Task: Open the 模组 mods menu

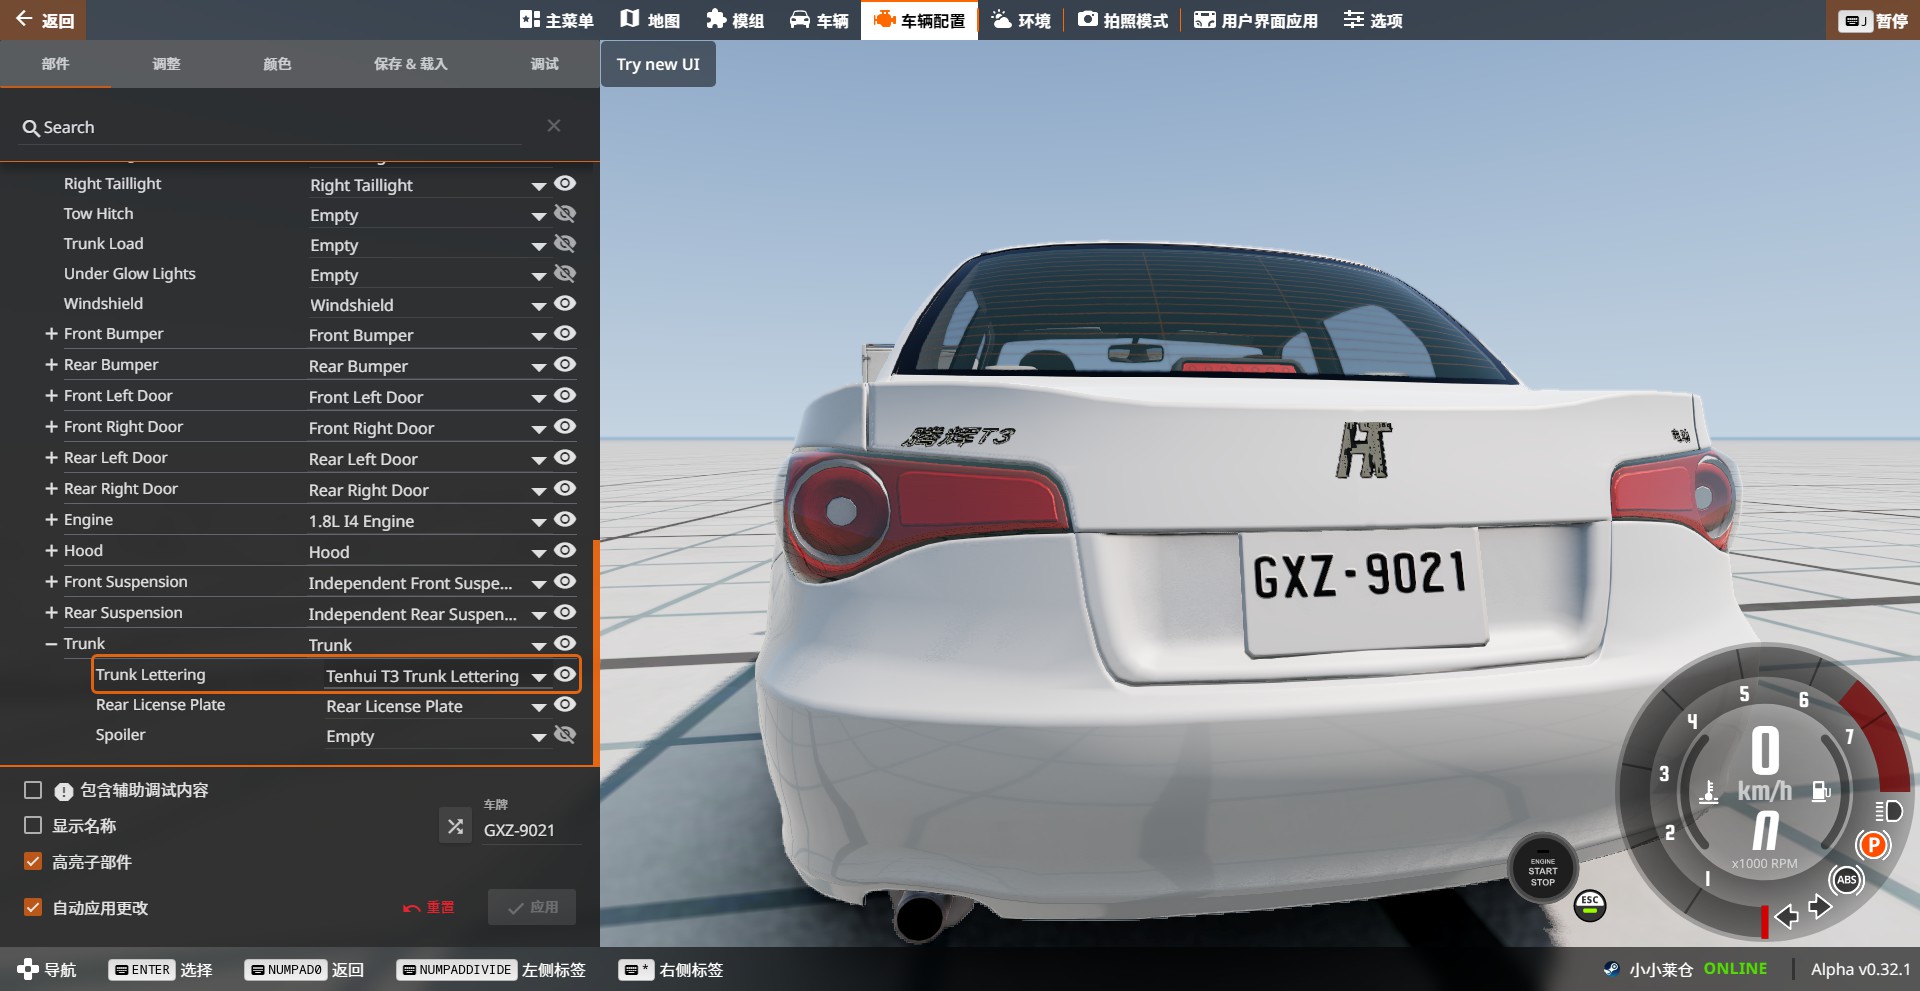Action: 735,20
